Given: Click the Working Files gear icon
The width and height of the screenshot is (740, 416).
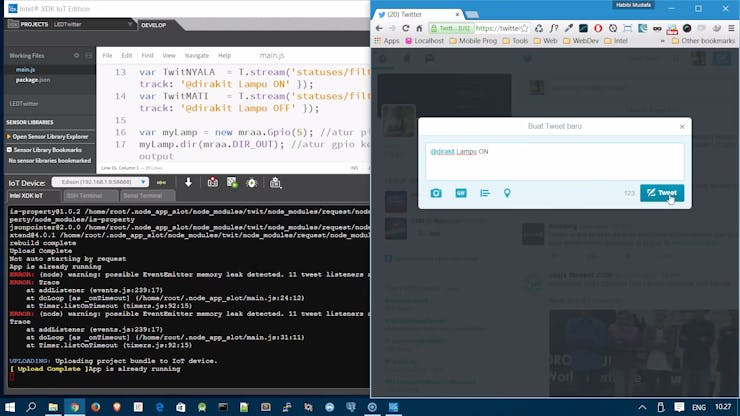Looking at the screenshot, I should (x=76, y=55).
